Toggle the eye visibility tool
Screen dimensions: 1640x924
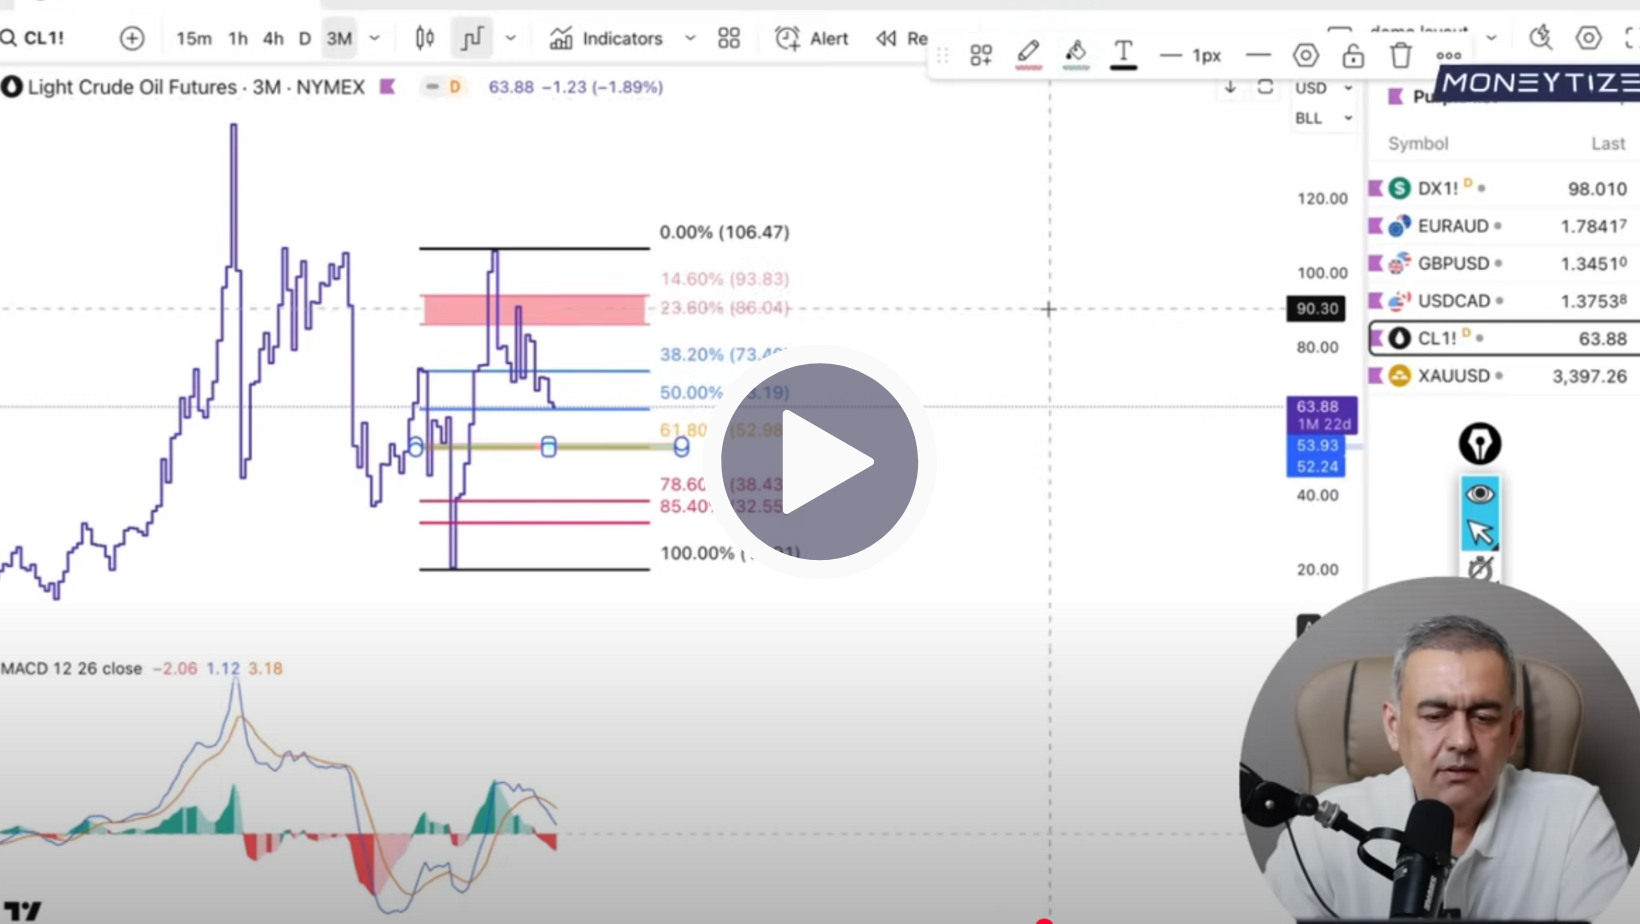[1479, 494]
